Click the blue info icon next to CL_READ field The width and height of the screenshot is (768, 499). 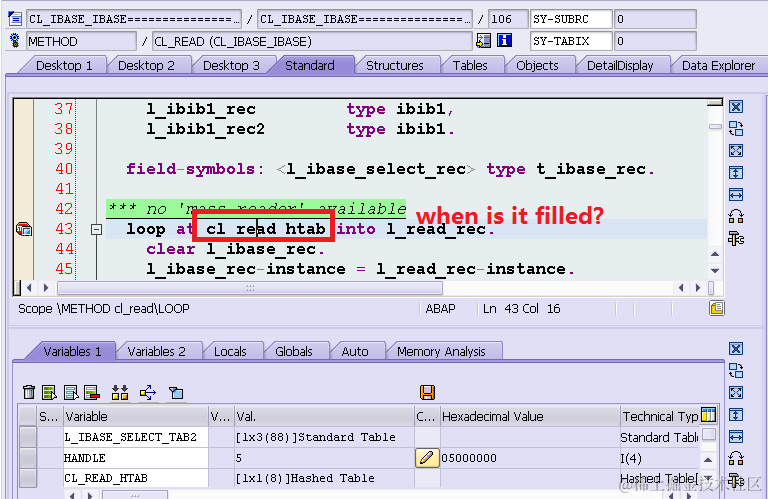(x=504, y=41)
